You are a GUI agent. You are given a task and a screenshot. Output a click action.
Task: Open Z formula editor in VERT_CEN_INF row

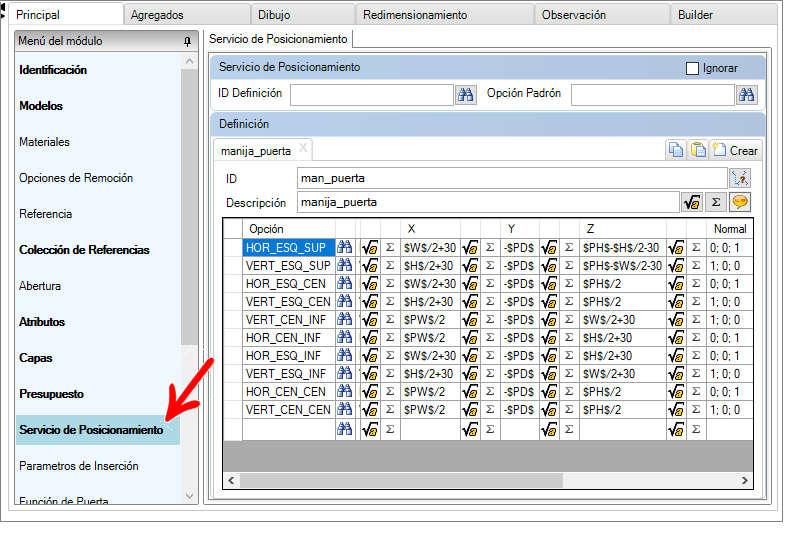[x=549, y=319]
